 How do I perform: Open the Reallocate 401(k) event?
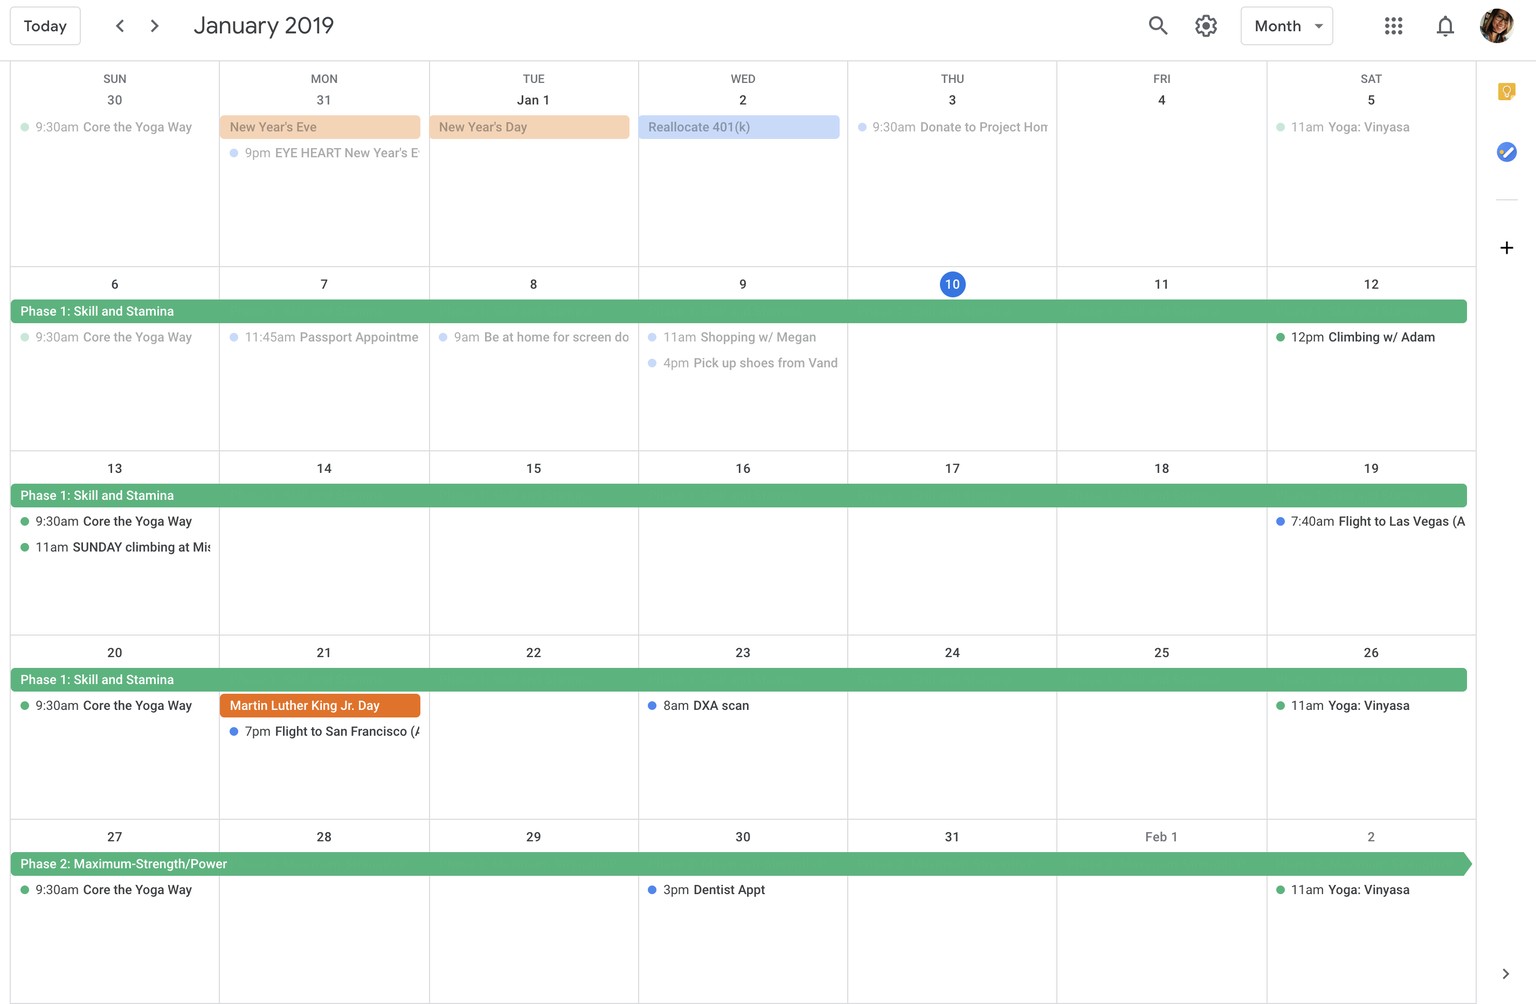pos(739,127)
